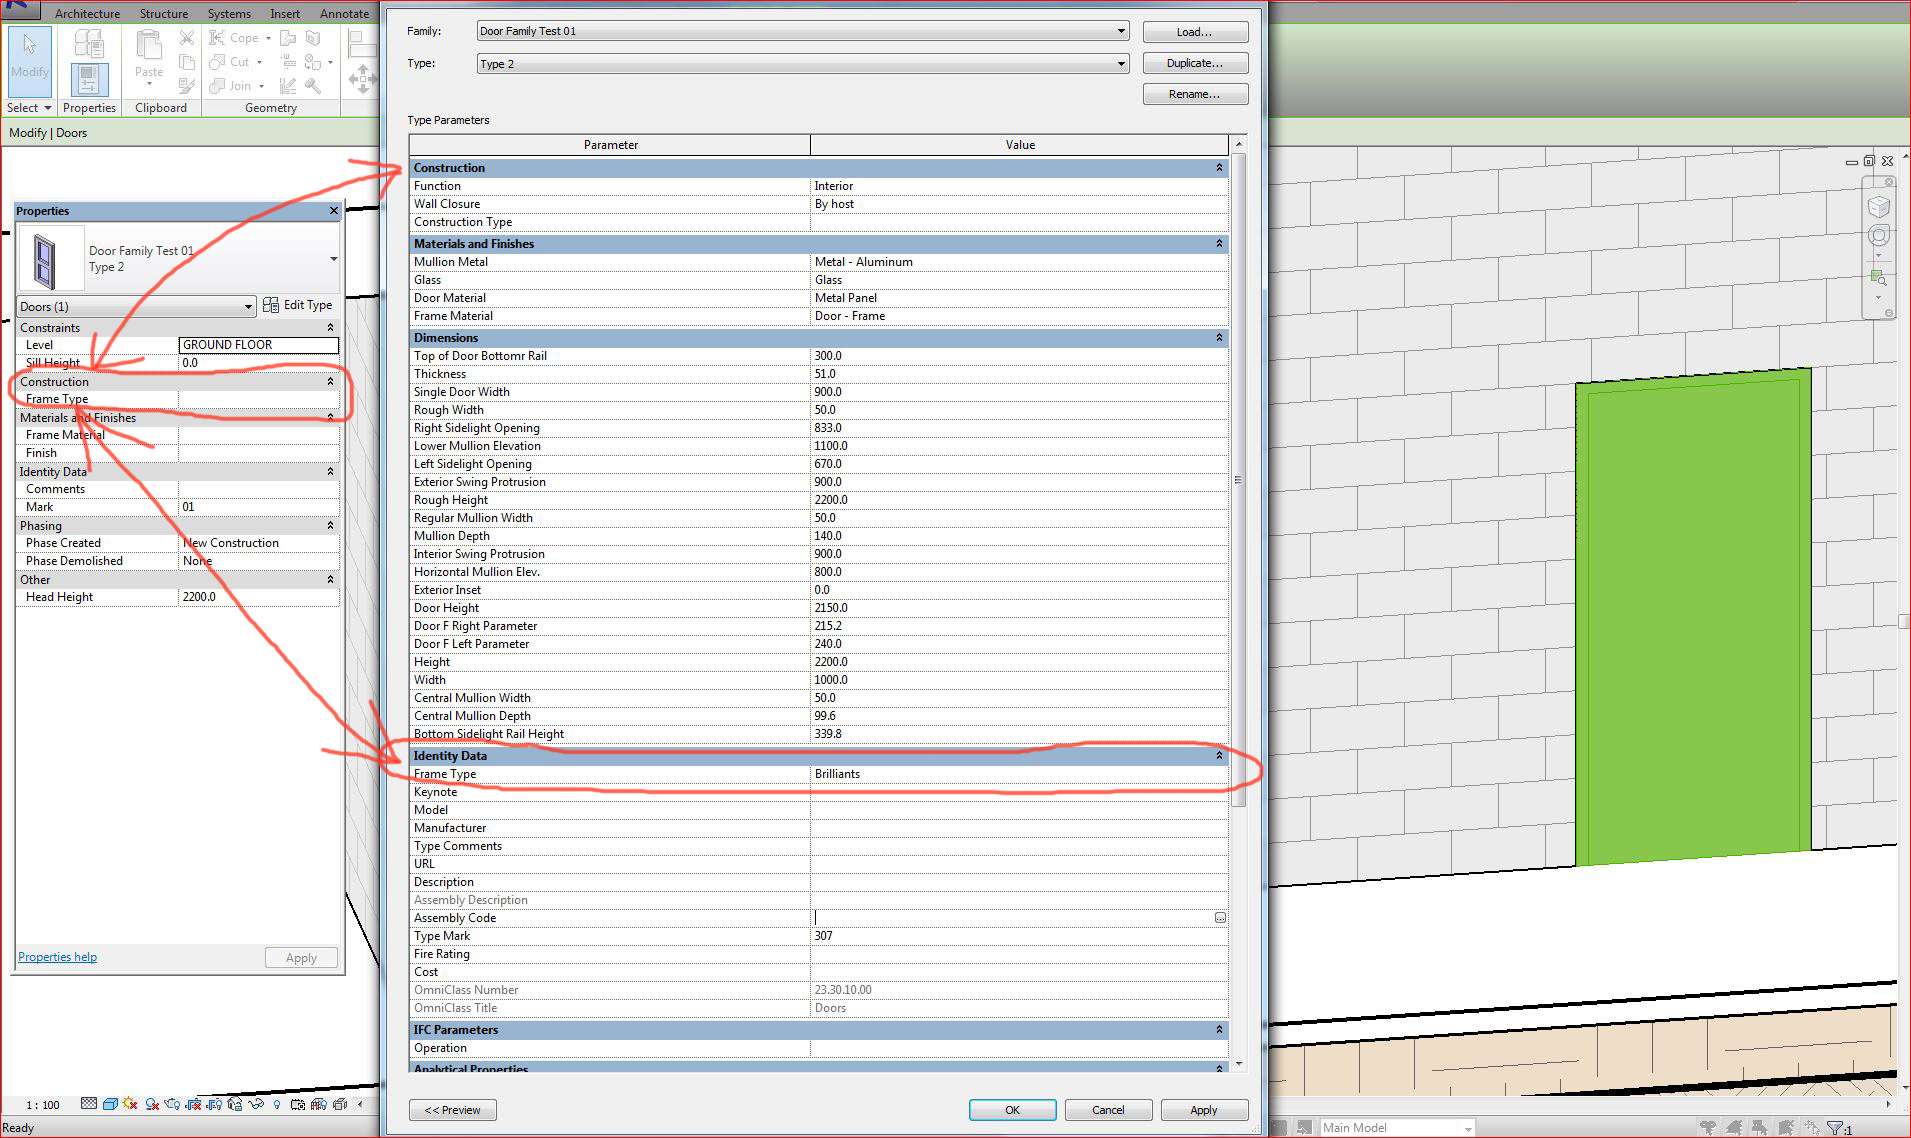This screenshot has width=1911, height=1138.
Task: Open the Annotate ribbon tab
Action: 344,13
